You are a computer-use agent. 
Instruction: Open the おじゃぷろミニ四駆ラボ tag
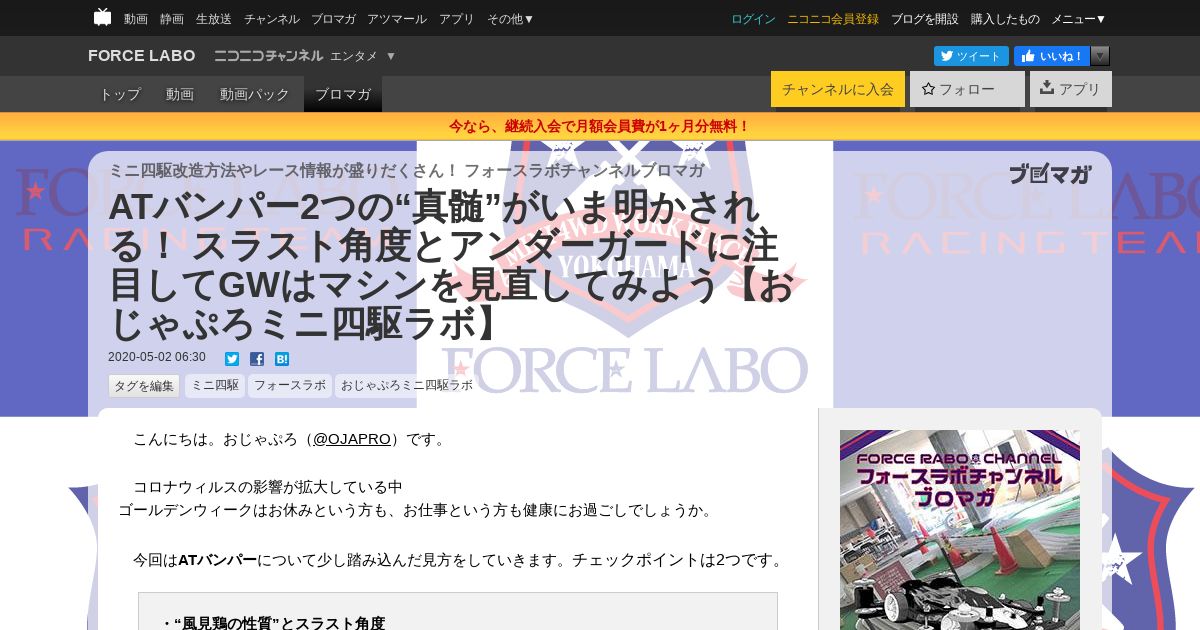[x=406, y=385]
